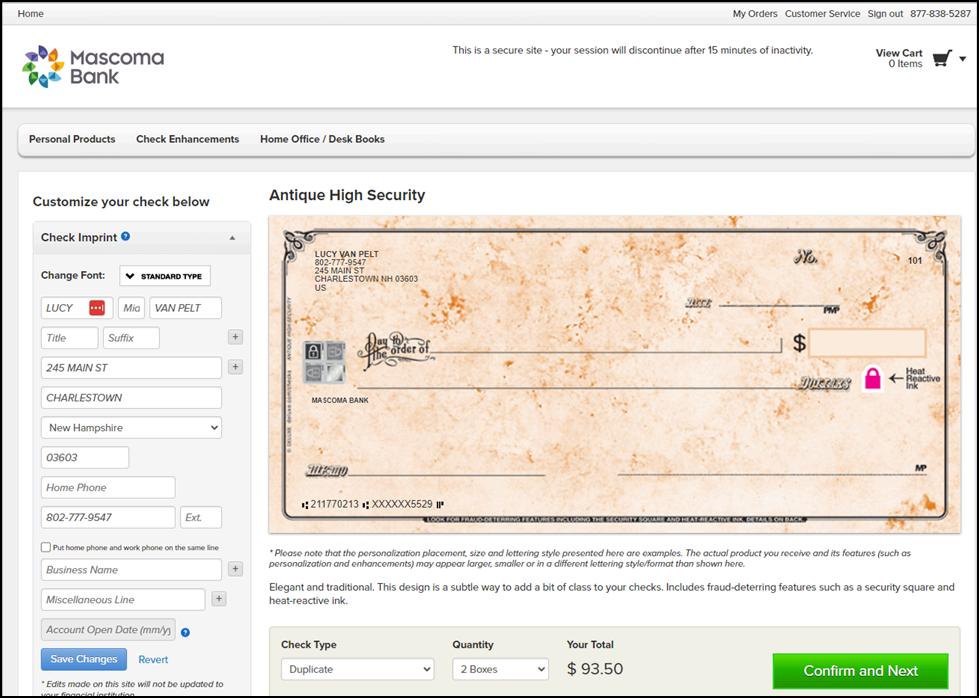979x698 pixels.
Task: Click Confirm and Next button
Action: [860, 671]
